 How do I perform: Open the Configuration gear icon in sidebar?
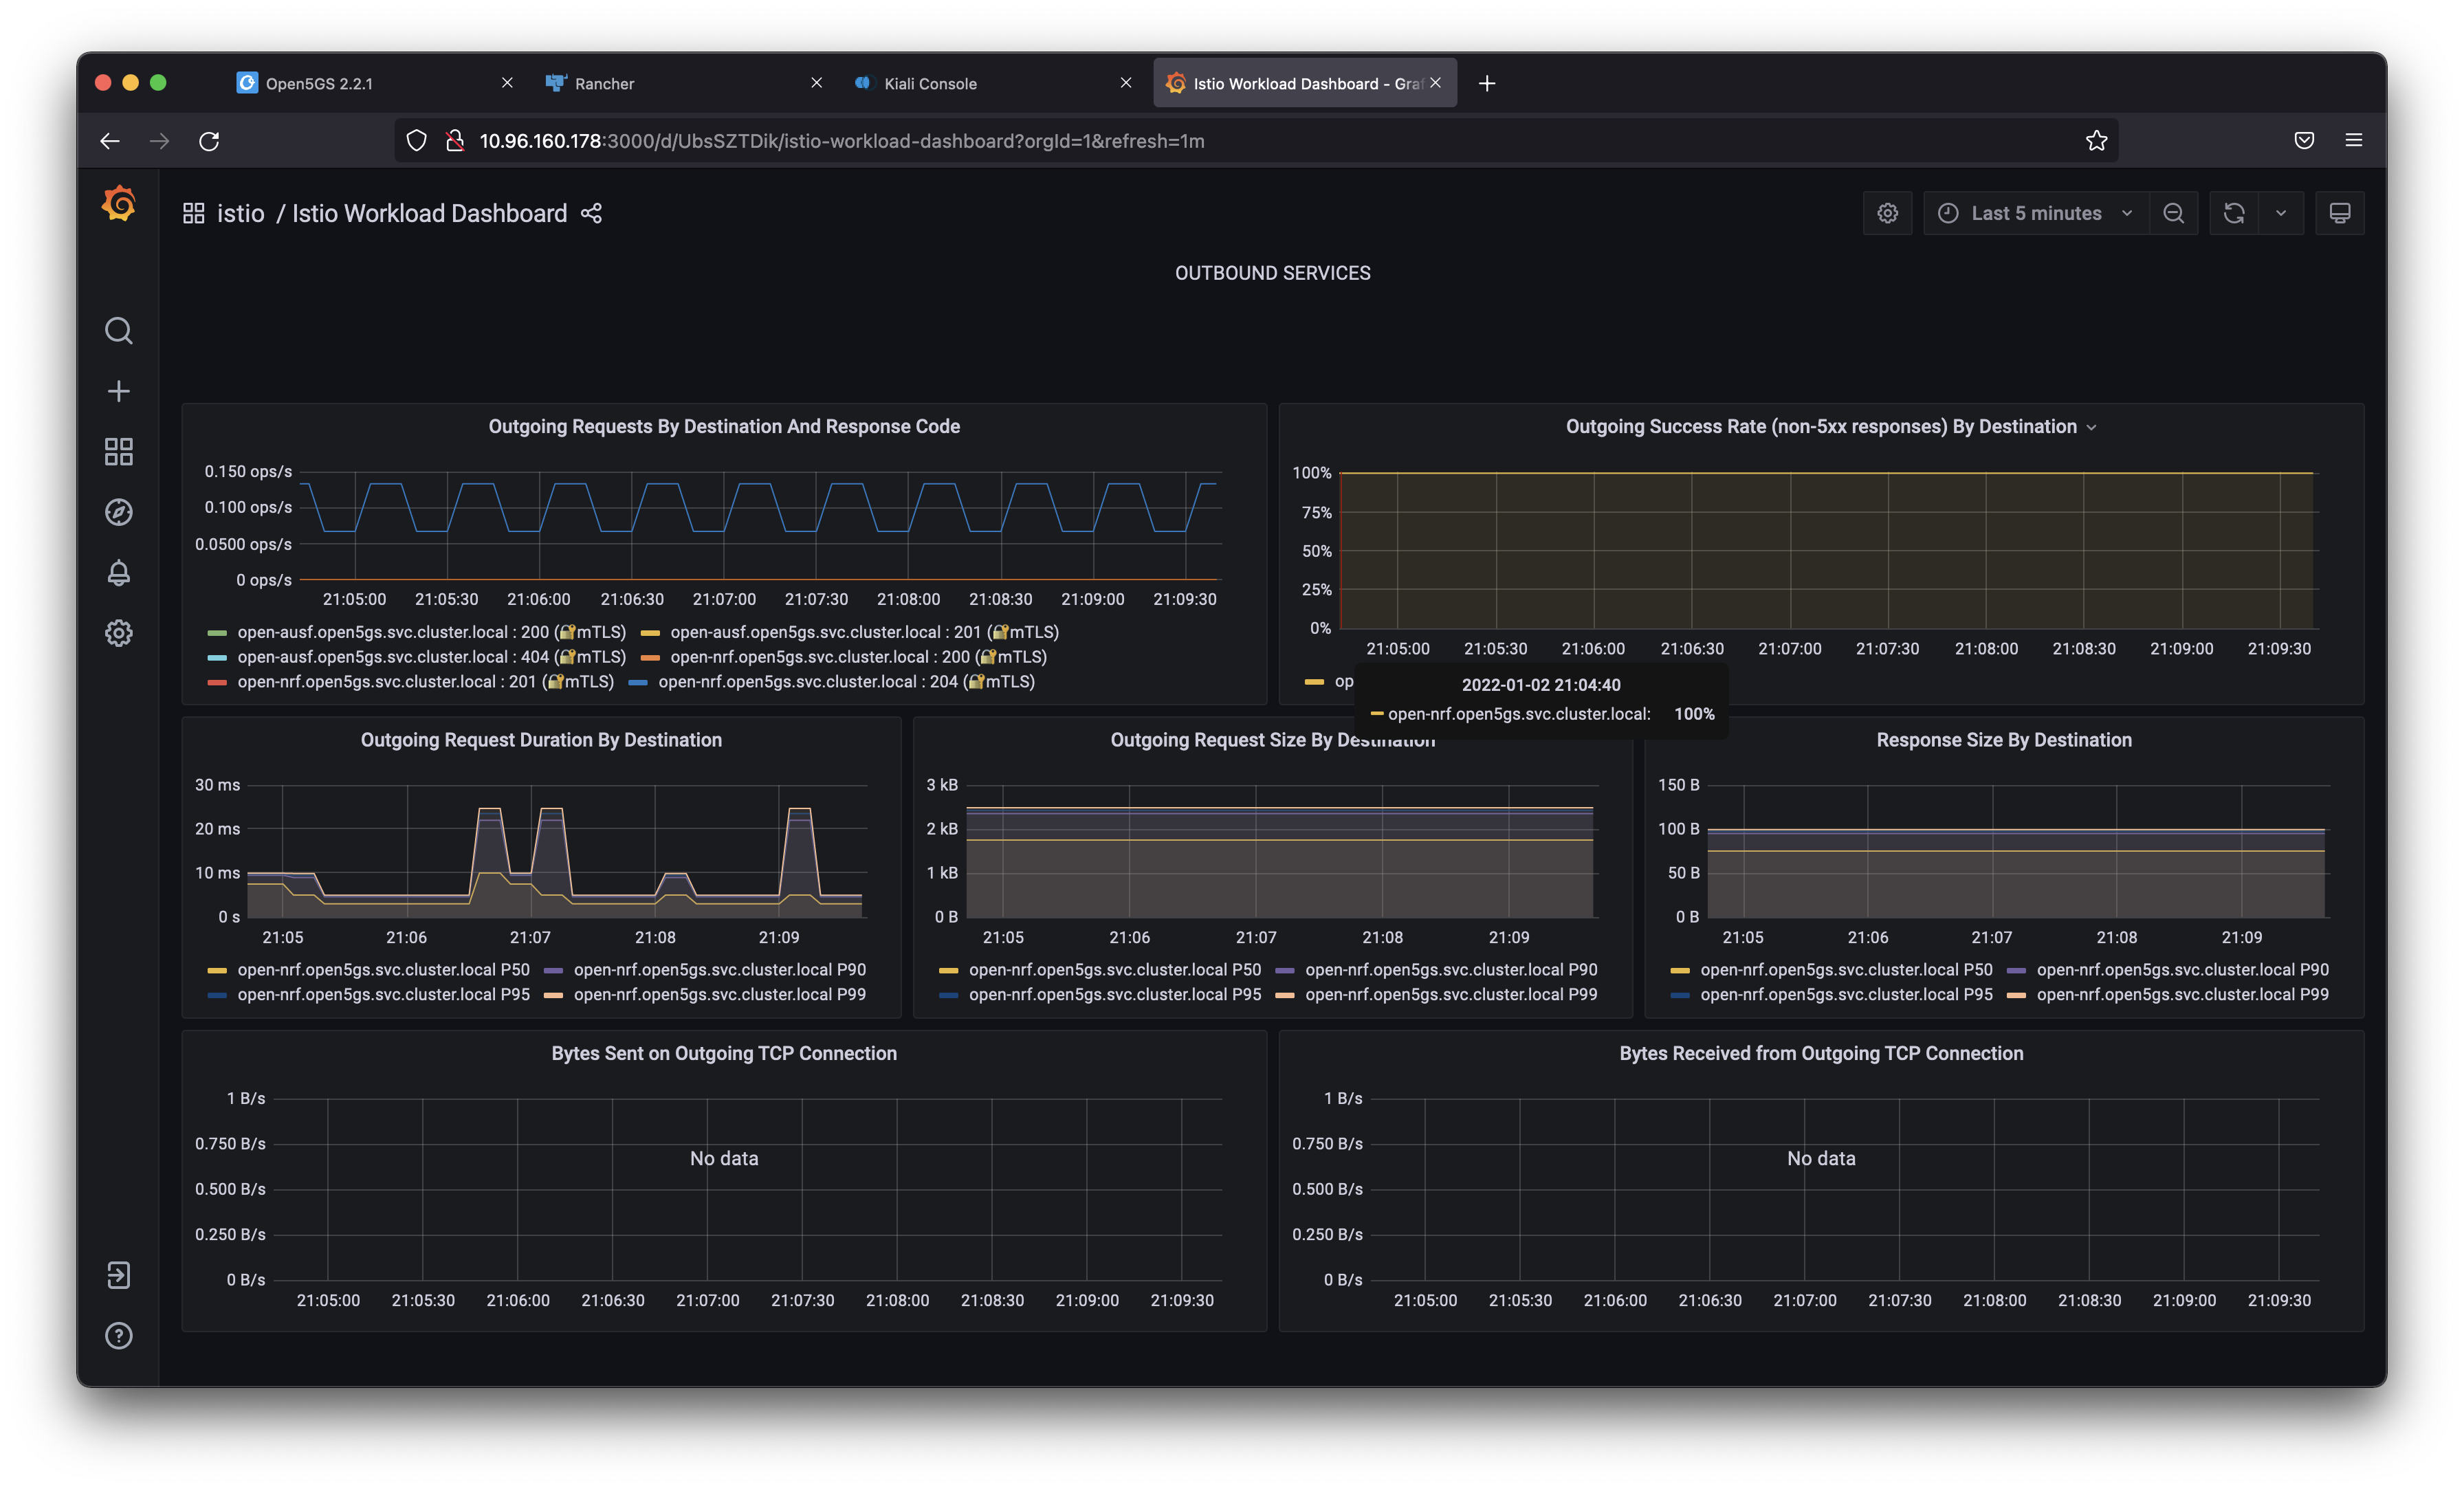pos(119,633)
